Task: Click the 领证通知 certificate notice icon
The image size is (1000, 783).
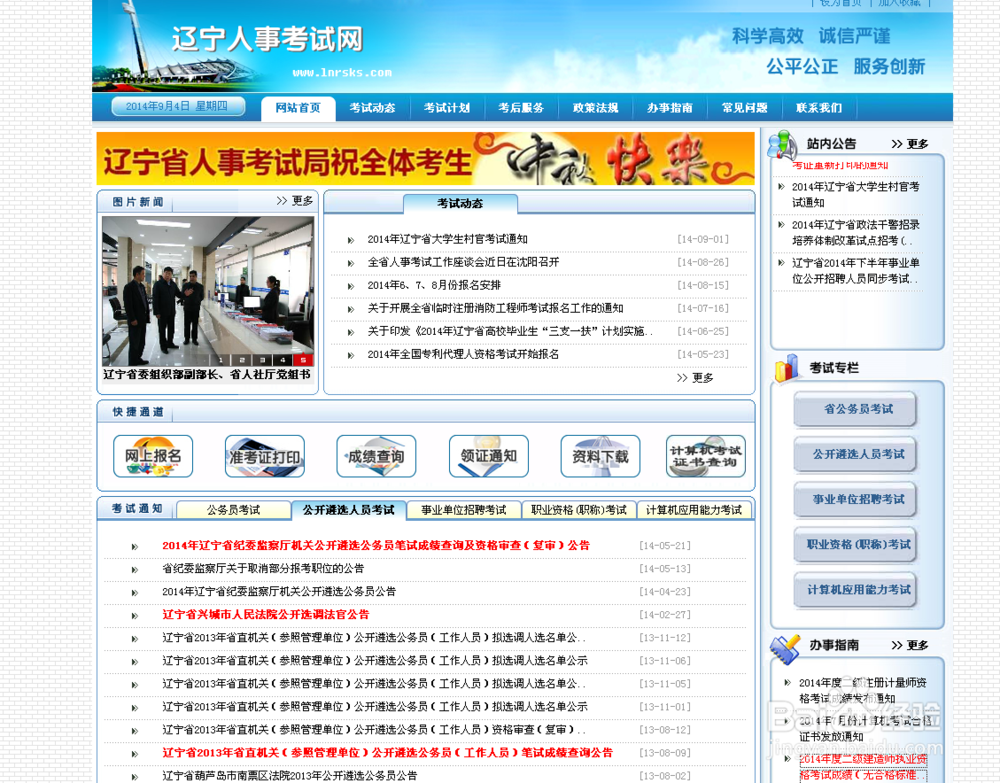Action: (488, 456)
